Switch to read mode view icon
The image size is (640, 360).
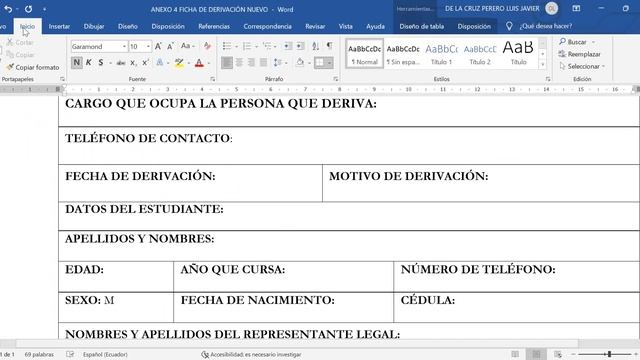click(x=515, y=354)
